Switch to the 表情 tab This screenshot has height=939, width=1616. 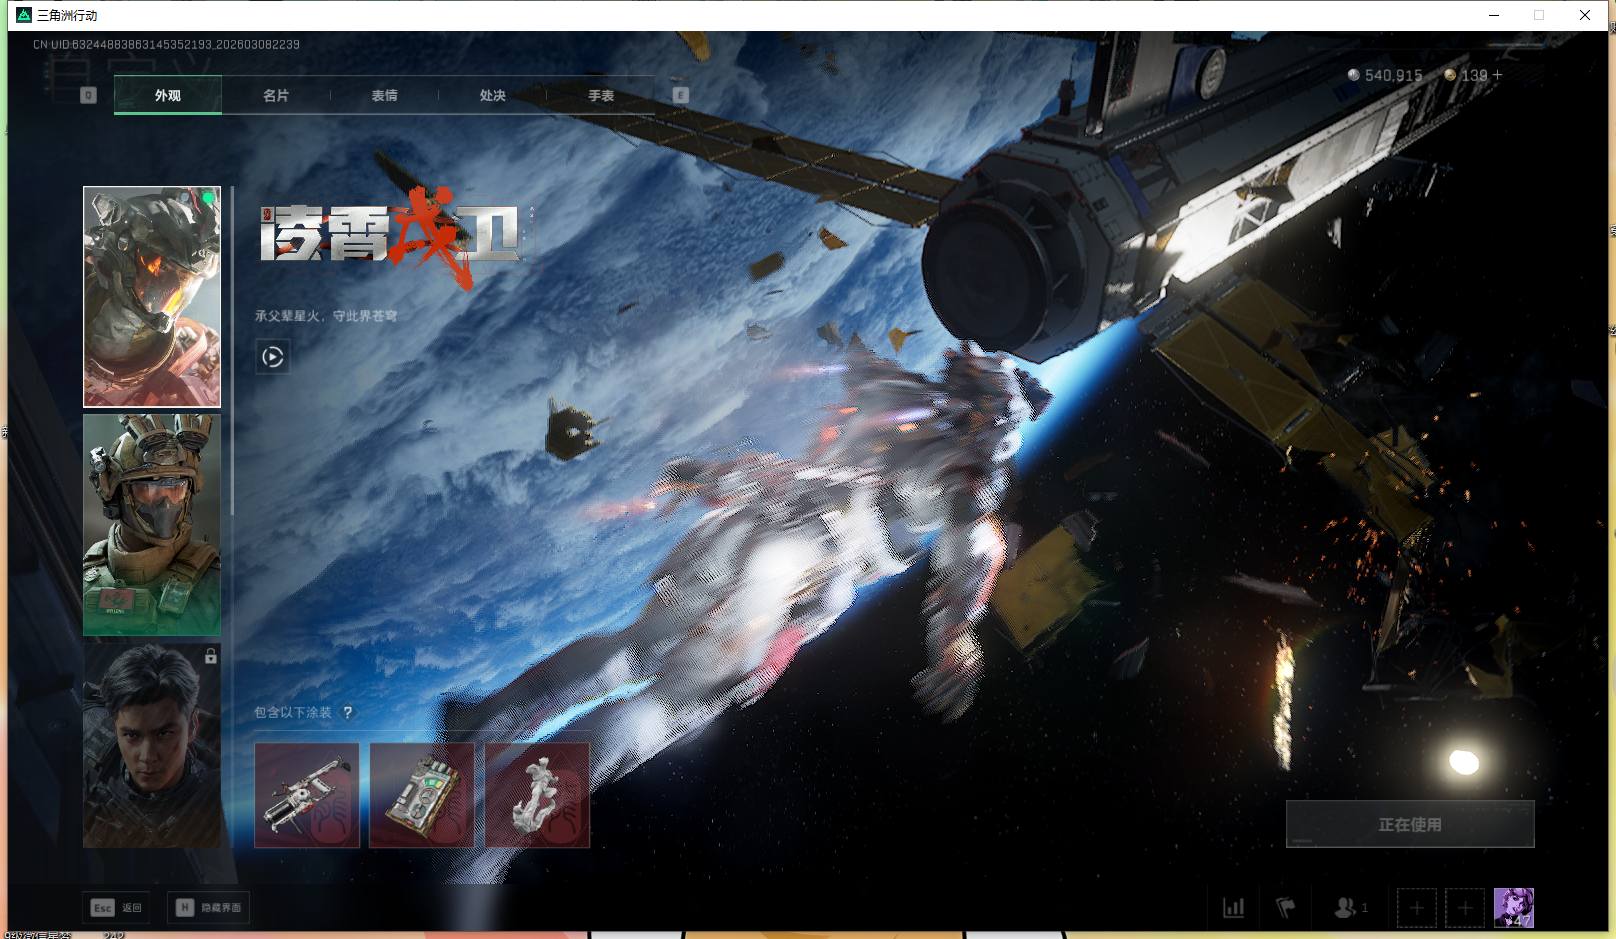pyautogui.click(x=385, y=95)
